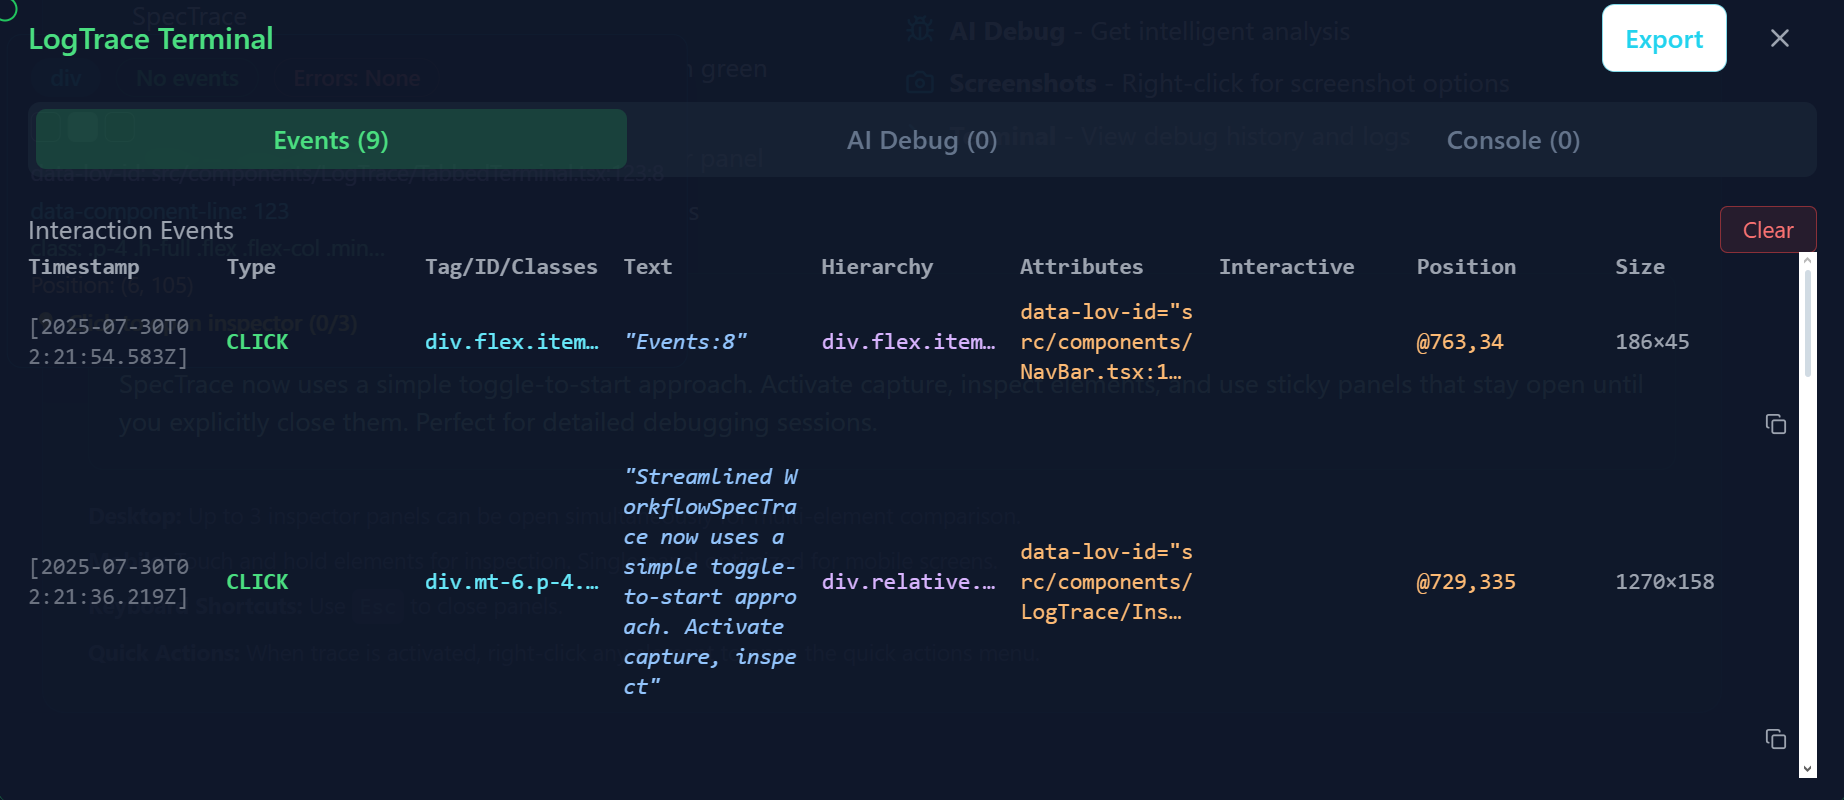Click the Type column header
Viewport: 1844px width, 800px height.
[x=251, y=267]
